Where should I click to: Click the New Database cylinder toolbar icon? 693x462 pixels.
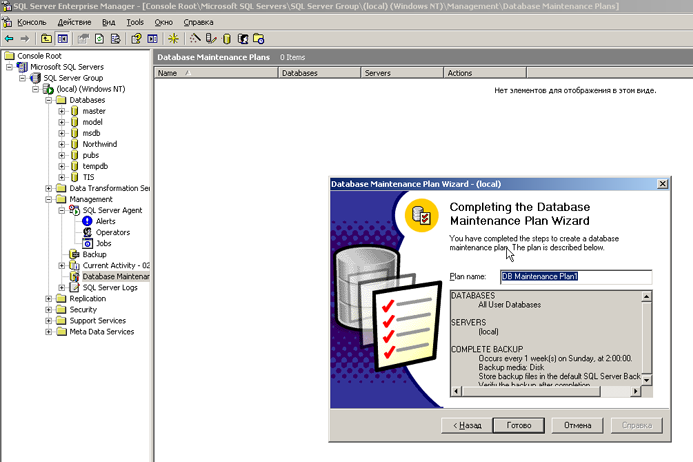tap(226, 39)
